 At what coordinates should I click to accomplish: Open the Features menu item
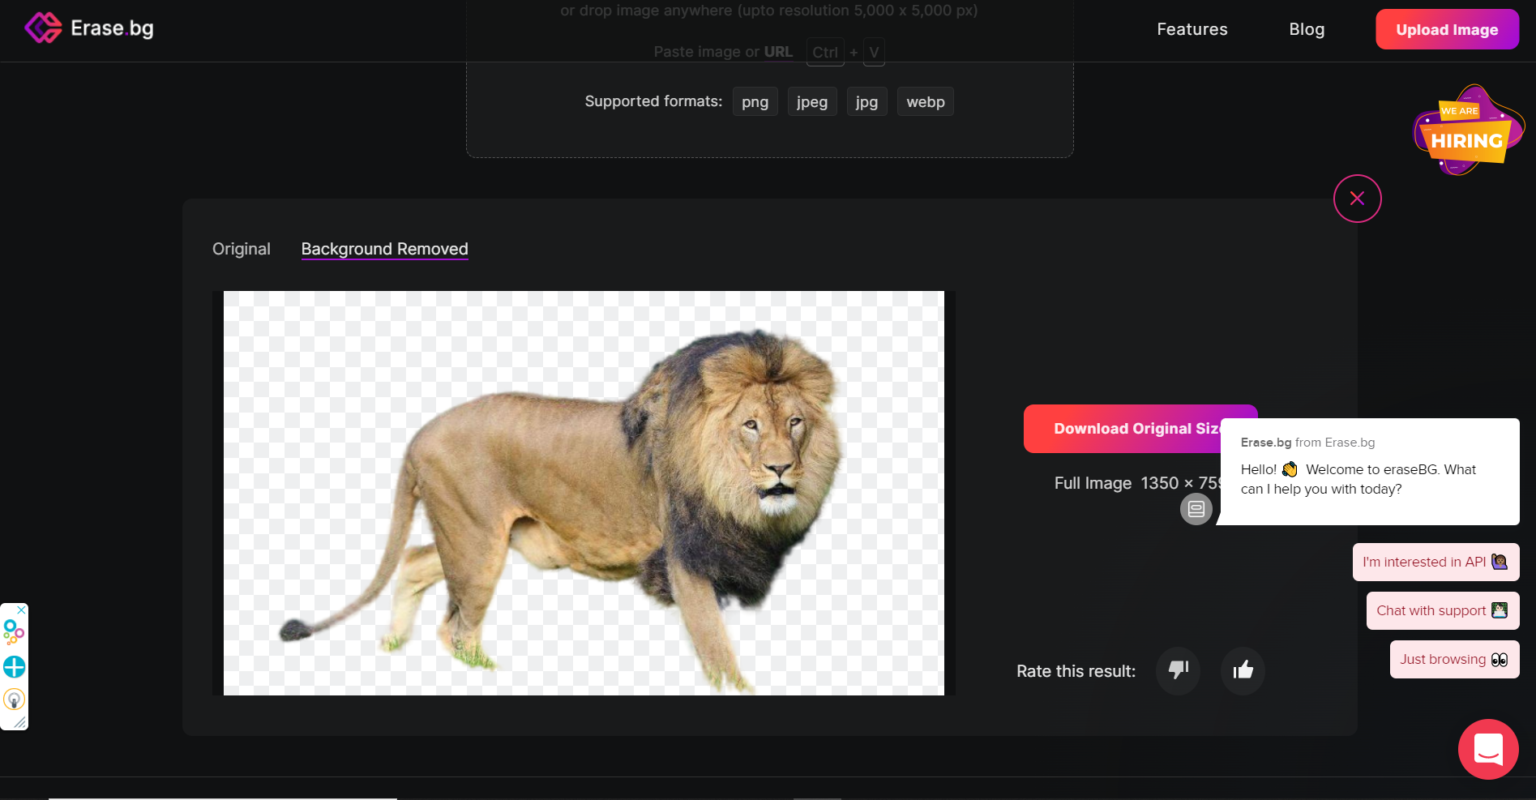tap(1192, 29)
